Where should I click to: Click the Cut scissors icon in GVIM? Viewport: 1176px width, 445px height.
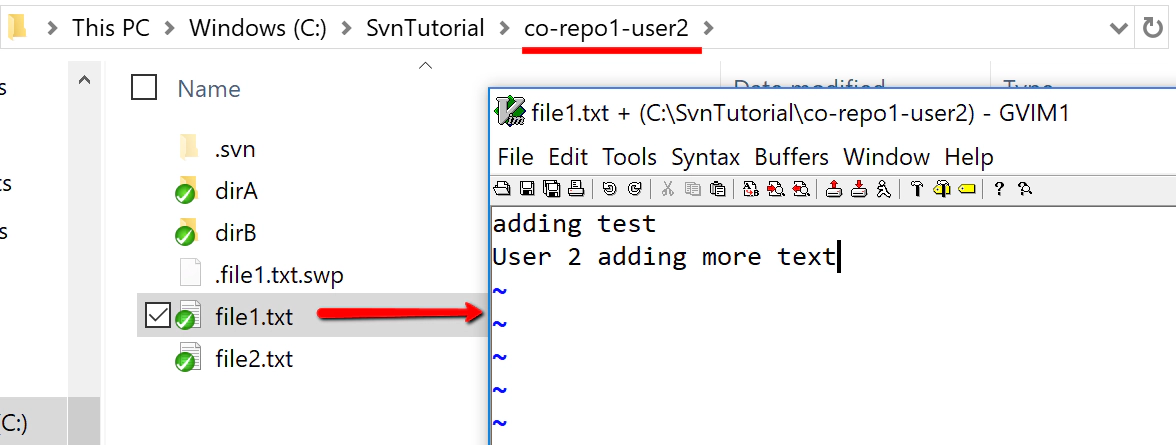pos(668,189)
